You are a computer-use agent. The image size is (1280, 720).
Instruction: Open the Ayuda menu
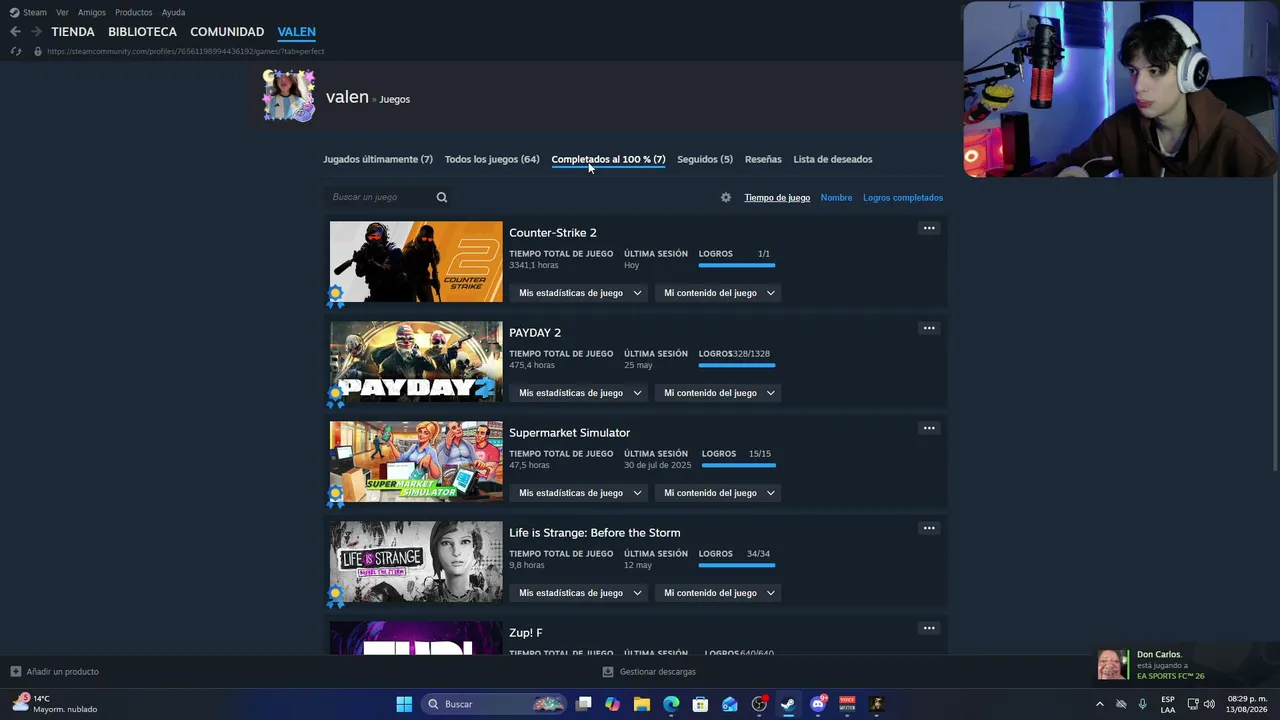[x=173, y=12]
